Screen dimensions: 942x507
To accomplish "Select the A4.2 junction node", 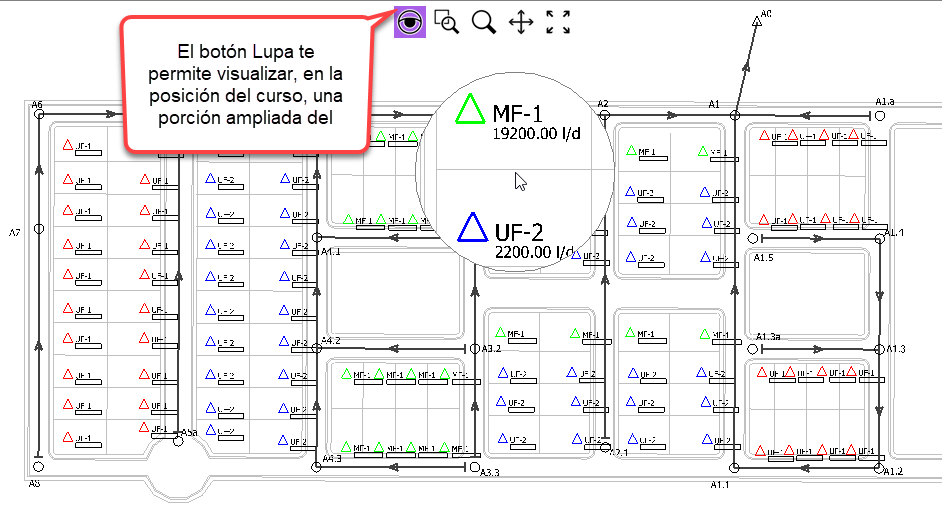I will (318, 349).
